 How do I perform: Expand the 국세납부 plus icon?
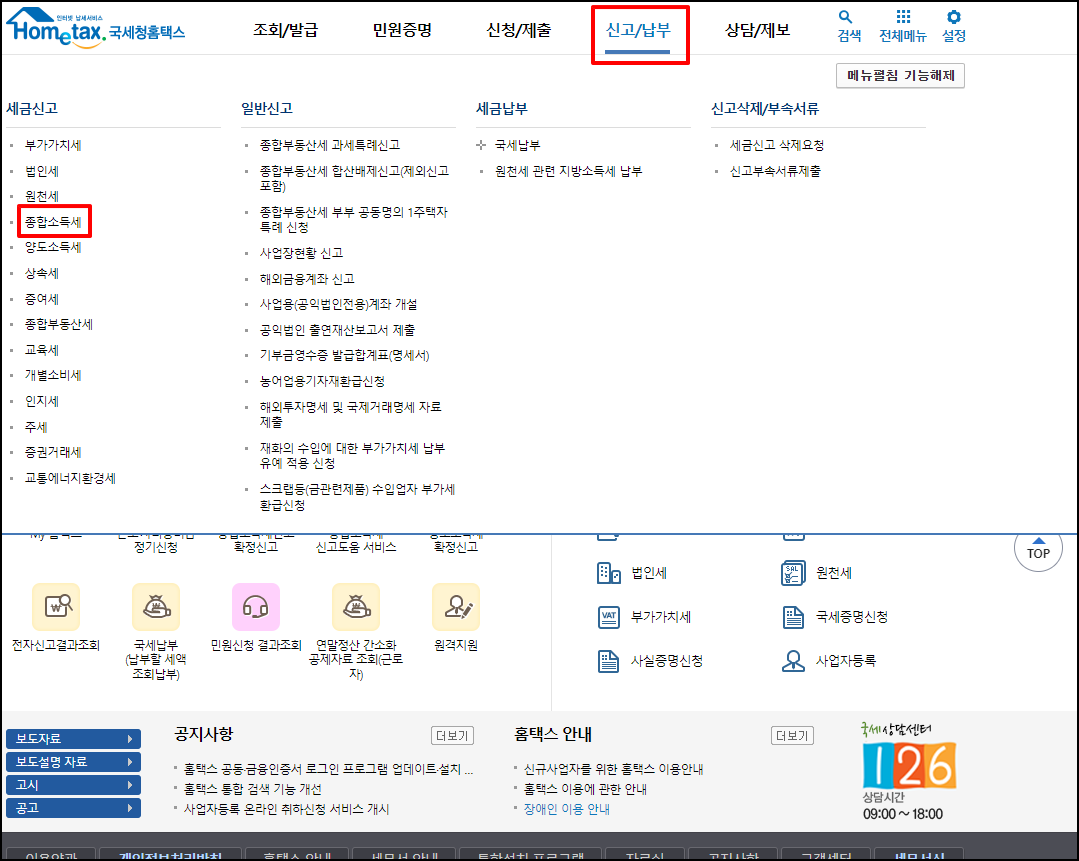point(481,145)
